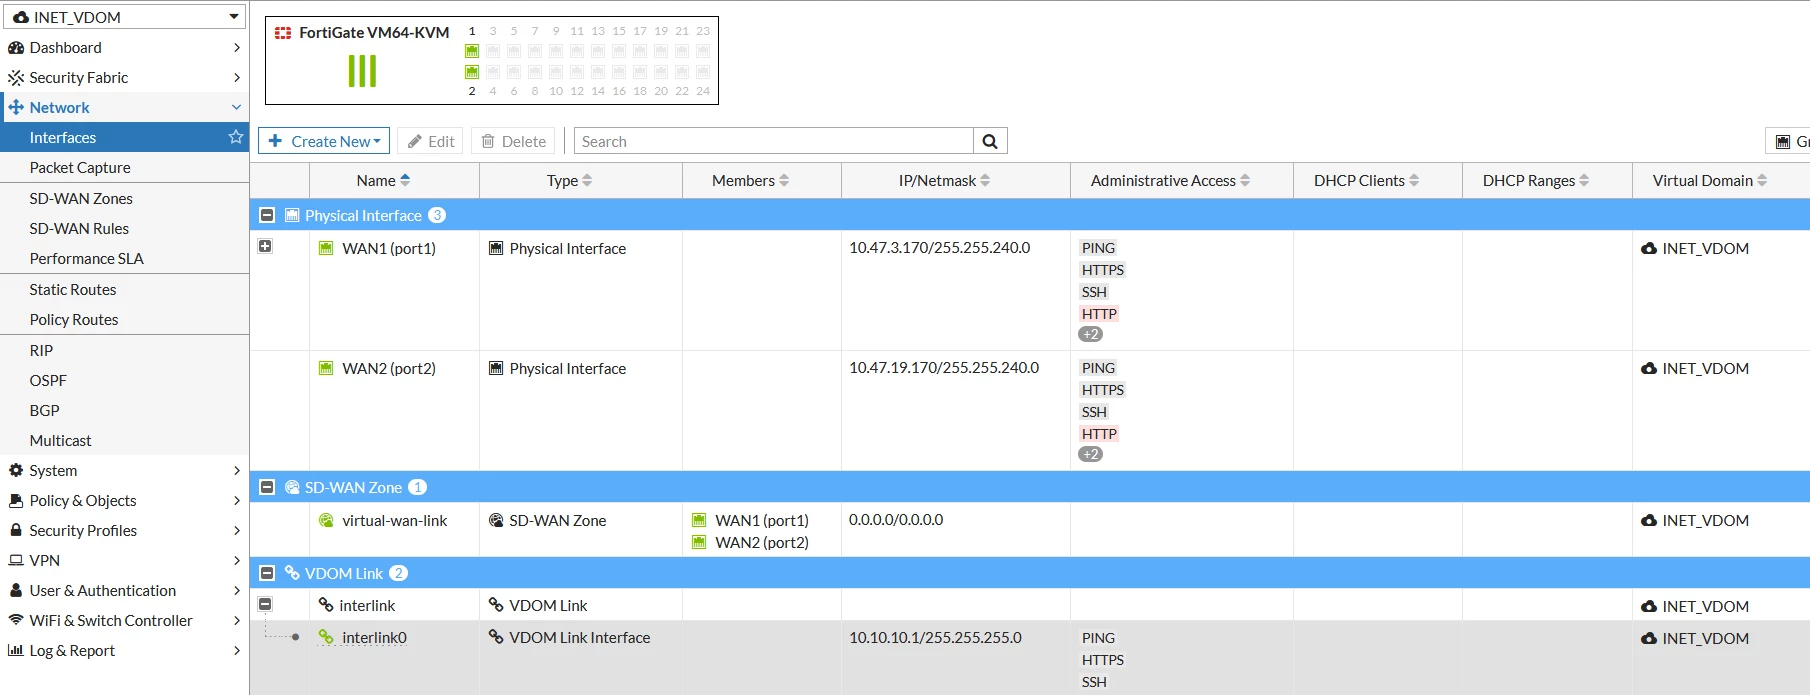Click the +2 badge in WAN2 row
1810x695 pixels.
(1090, 454)
